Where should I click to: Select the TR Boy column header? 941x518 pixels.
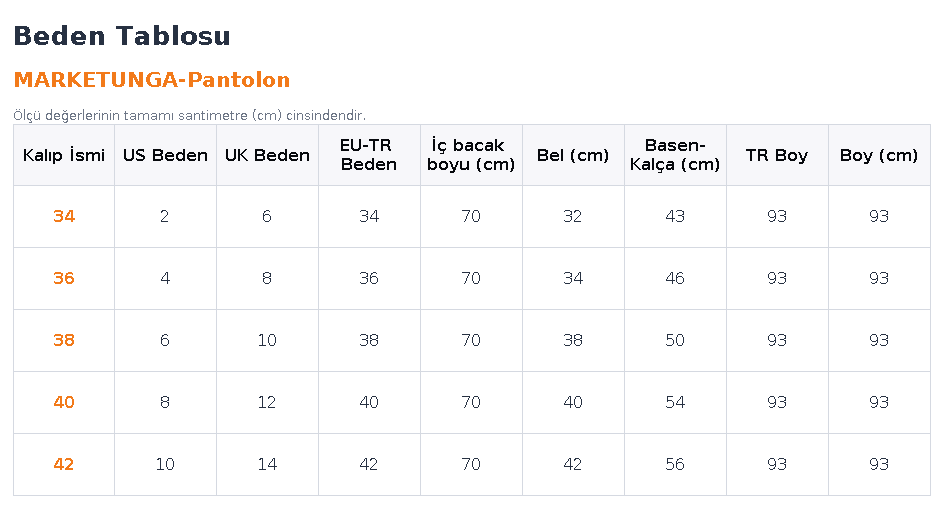click(x=777, y=155)
